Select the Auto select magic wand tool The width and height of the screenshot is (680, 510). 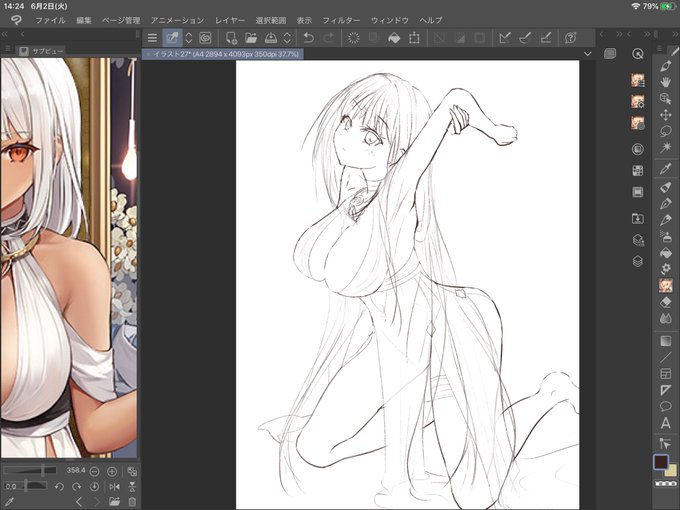(x=666, y=147)
